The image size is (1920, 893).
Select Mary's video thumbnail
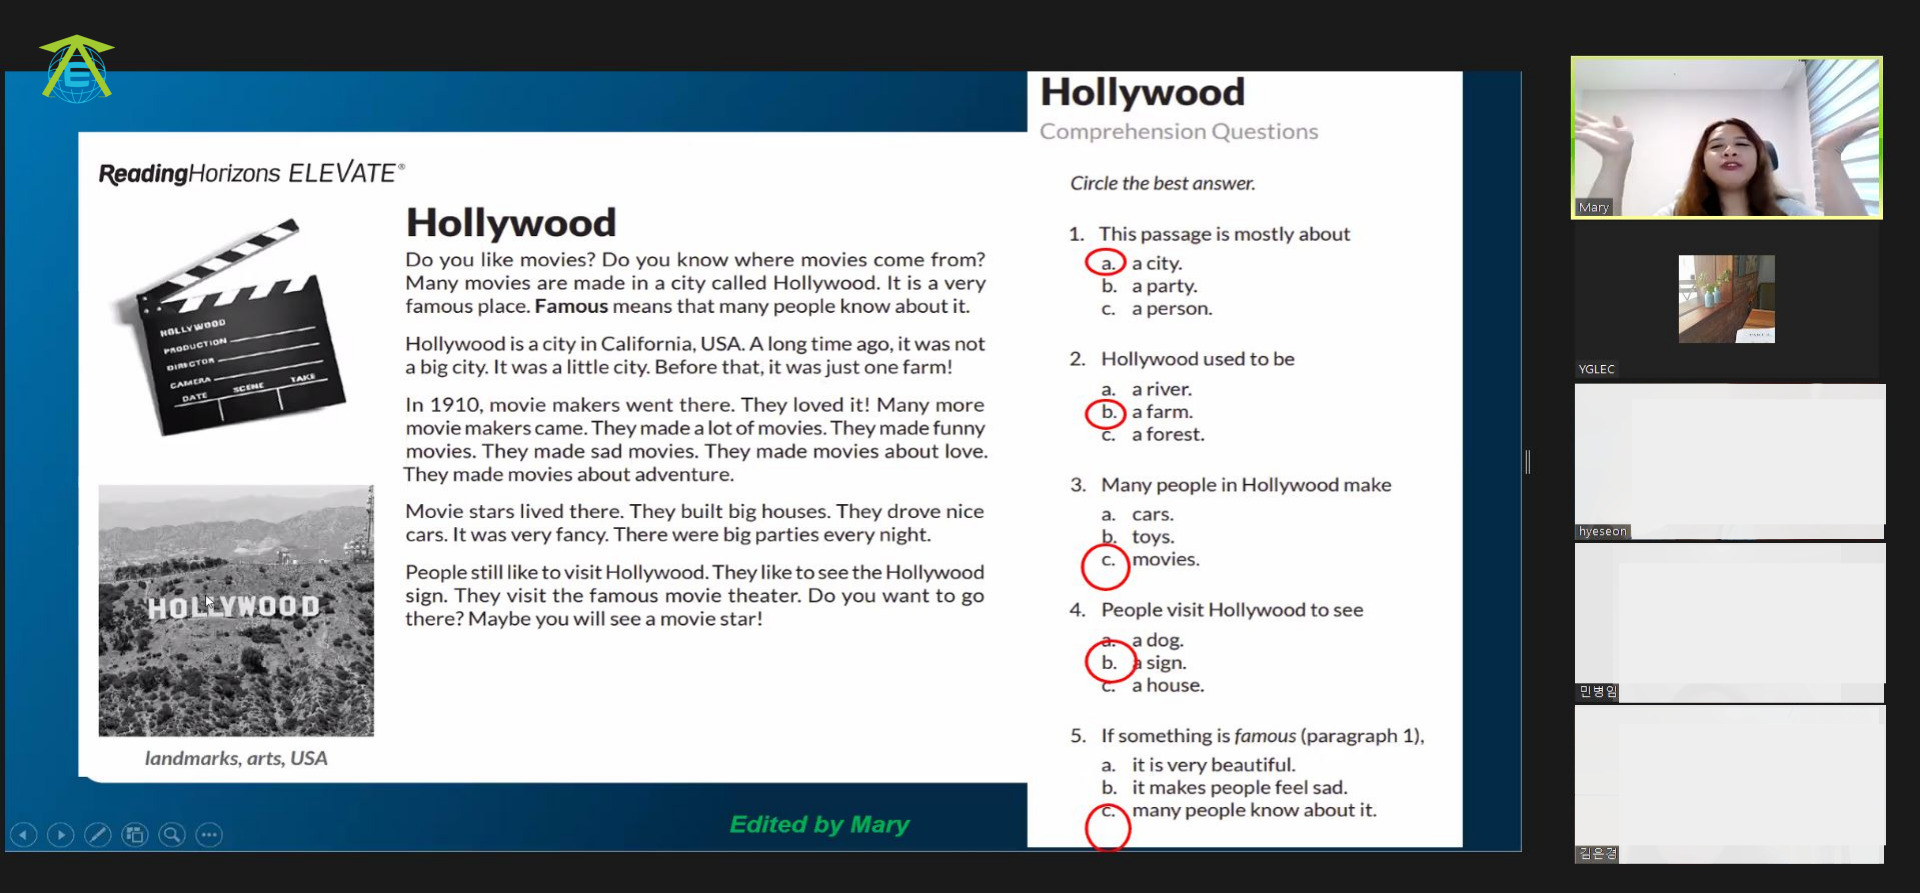(x=1727, y=137)
